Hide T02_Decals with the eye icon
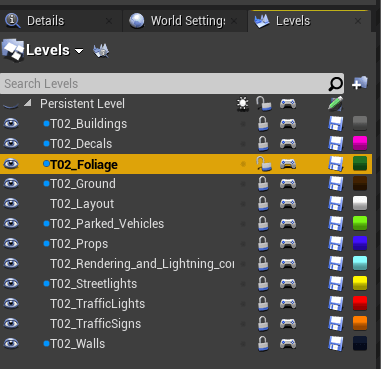 click(11, 144)
